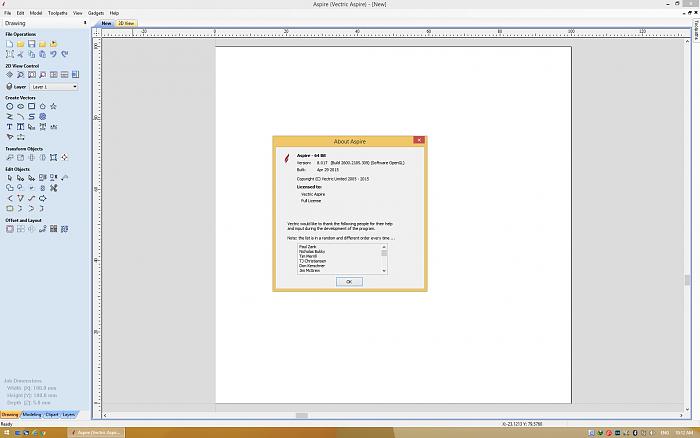The image size is (700, 438).
Task: Click the Windows Start button
Action: click(x=7, y=433)
